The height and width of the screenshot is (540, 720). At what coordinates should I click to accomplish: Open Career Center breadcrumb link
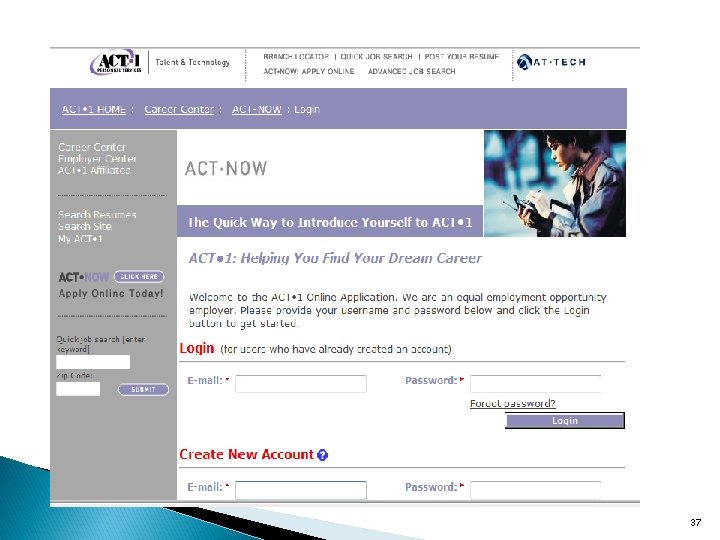[x=179, y=109]
